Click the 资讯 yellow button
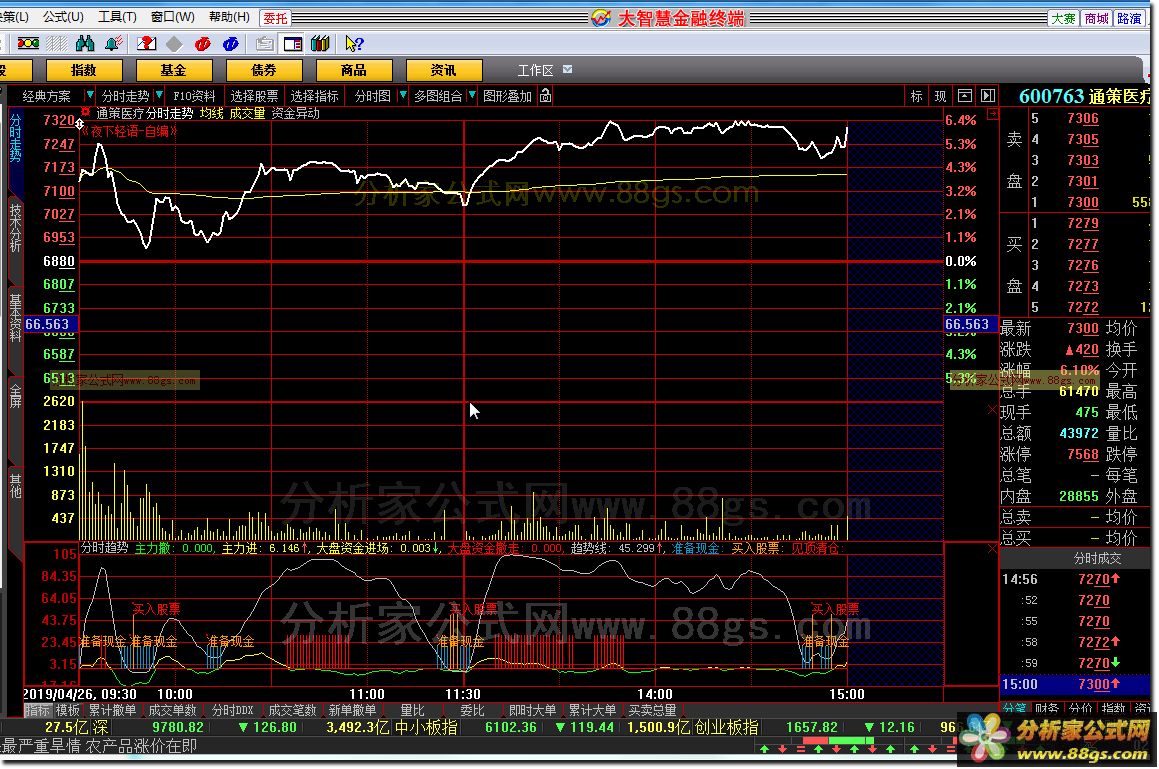This screenshot has height=769, width=1159. pos(443,70)
